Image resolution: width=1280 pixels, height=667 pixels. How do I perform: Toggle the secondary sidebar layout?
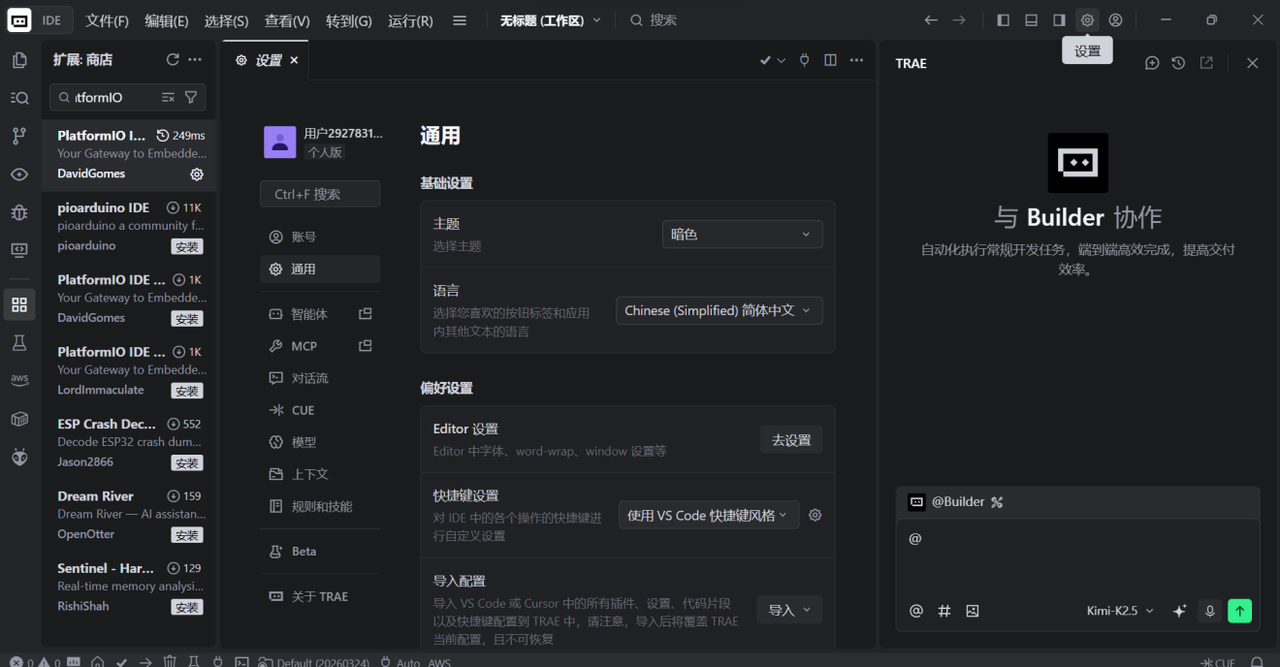(x=1059, y=20)
